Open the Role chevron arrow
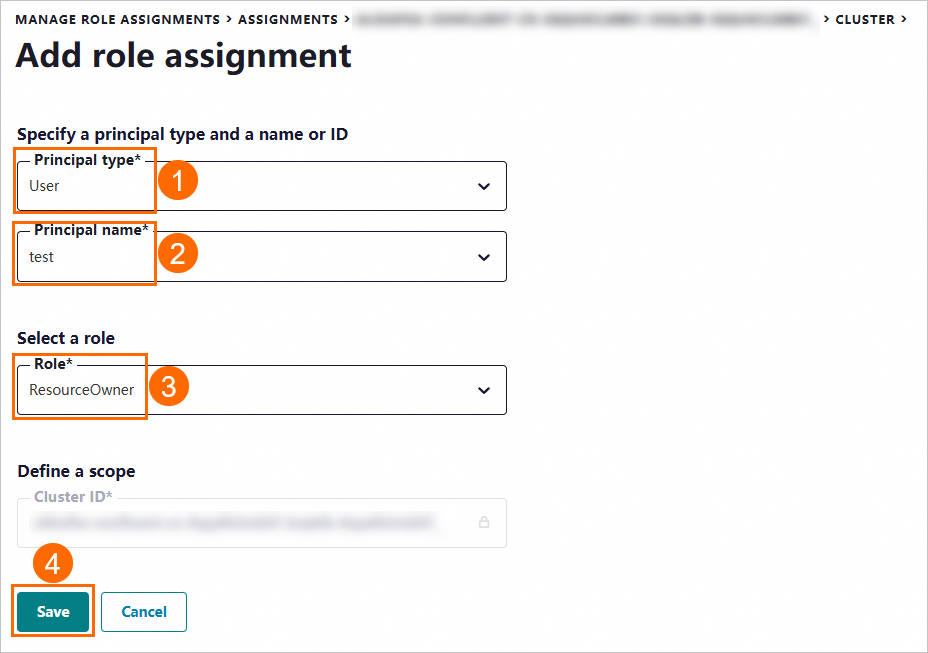This screenshot has height=653, width=928. point(484,390)
